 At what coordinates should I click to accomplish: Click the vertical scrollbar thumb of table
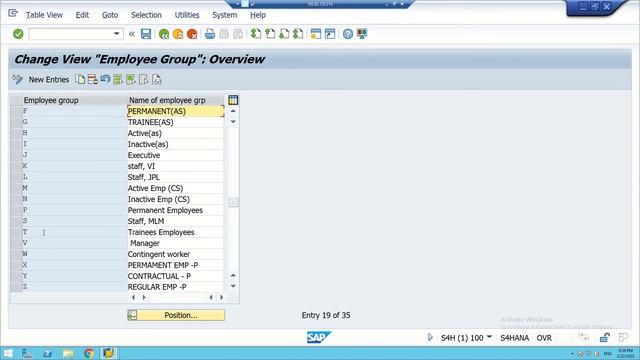[233, 202]
